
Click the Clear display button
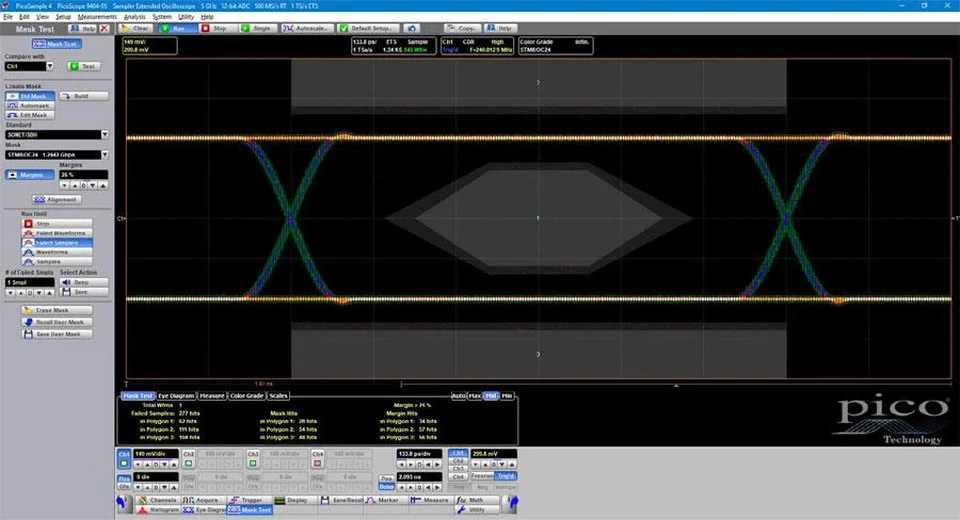point(136,28)
